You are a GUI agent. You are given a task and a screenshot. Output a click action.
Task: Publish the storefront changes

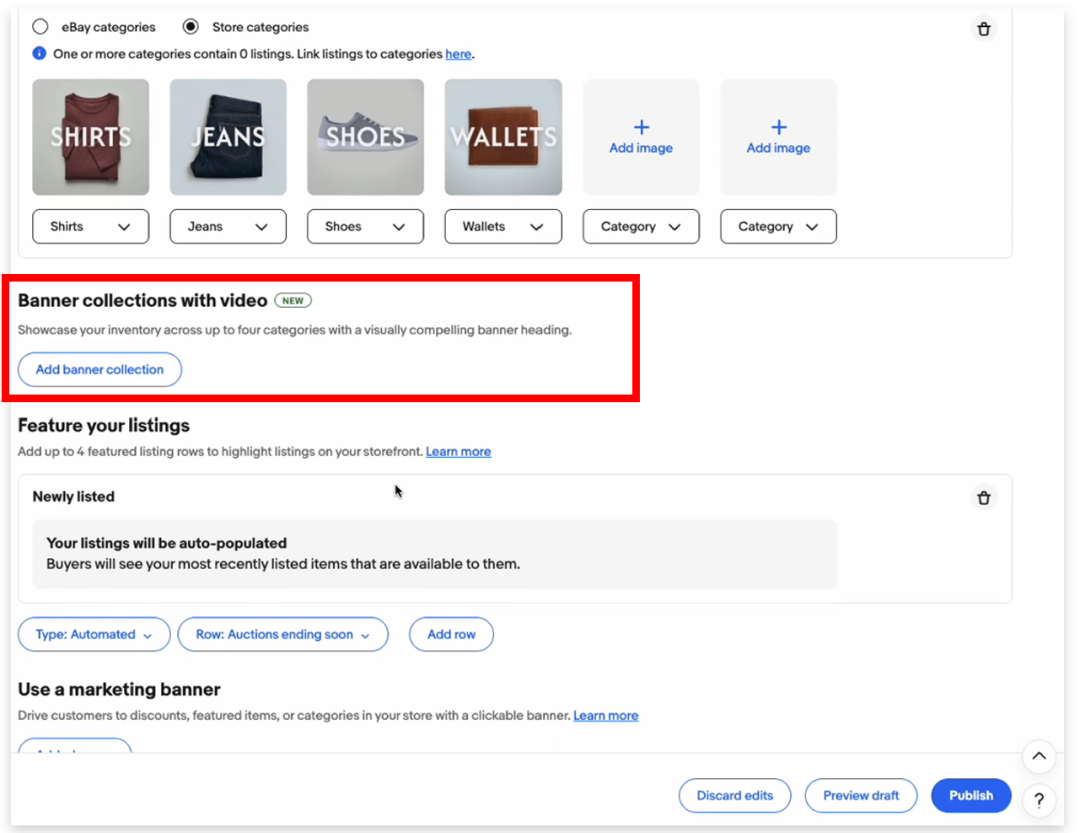971,796
